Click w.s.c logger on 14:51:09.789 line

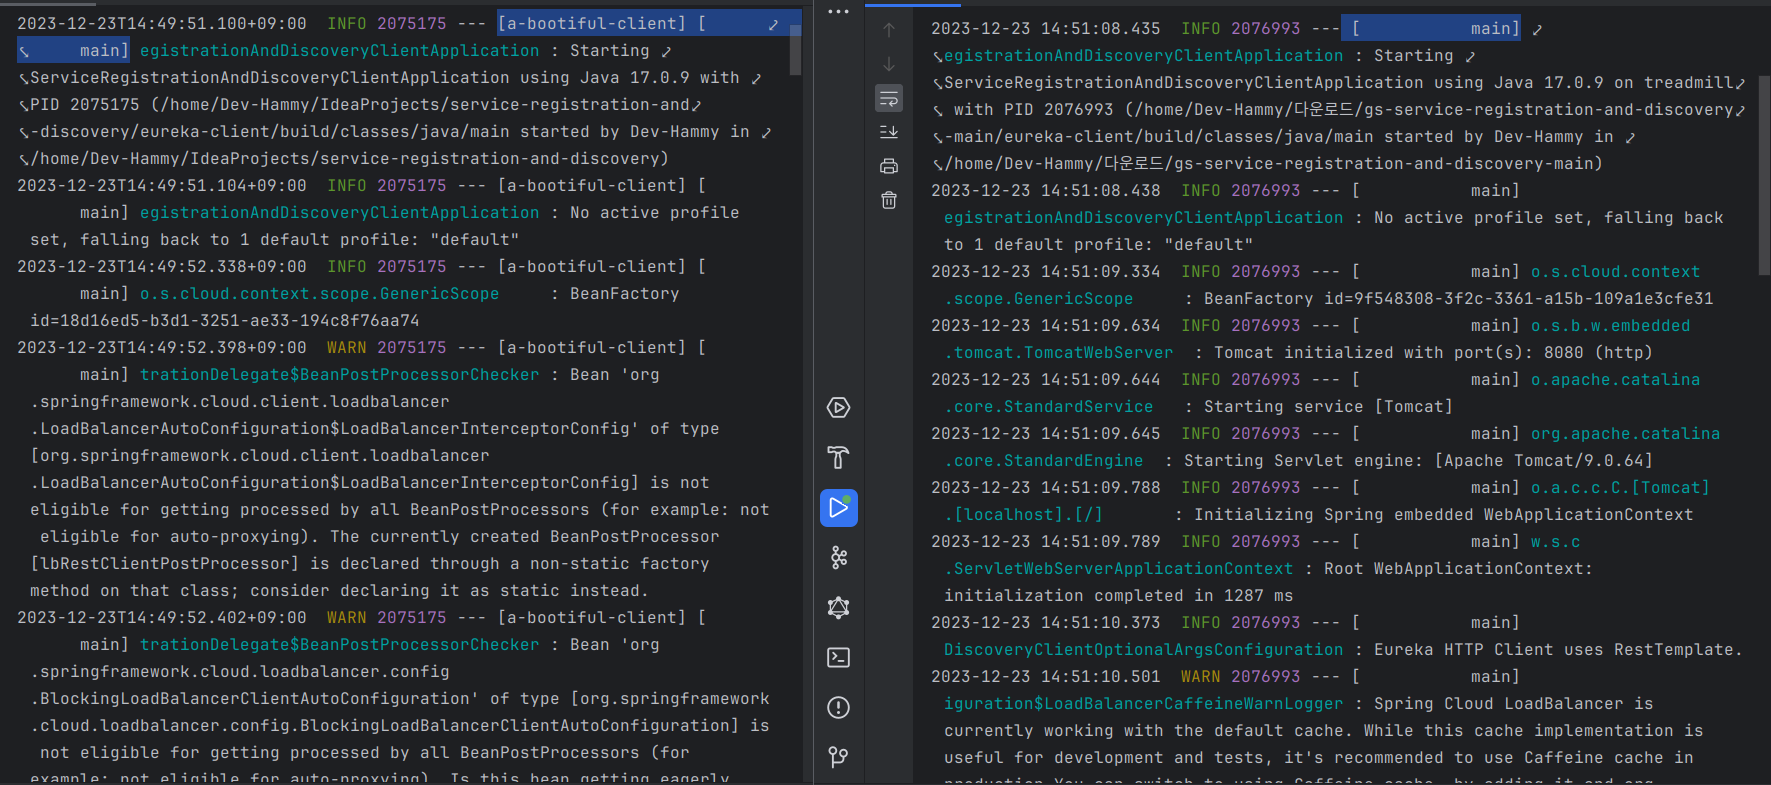coord(1555,541)
